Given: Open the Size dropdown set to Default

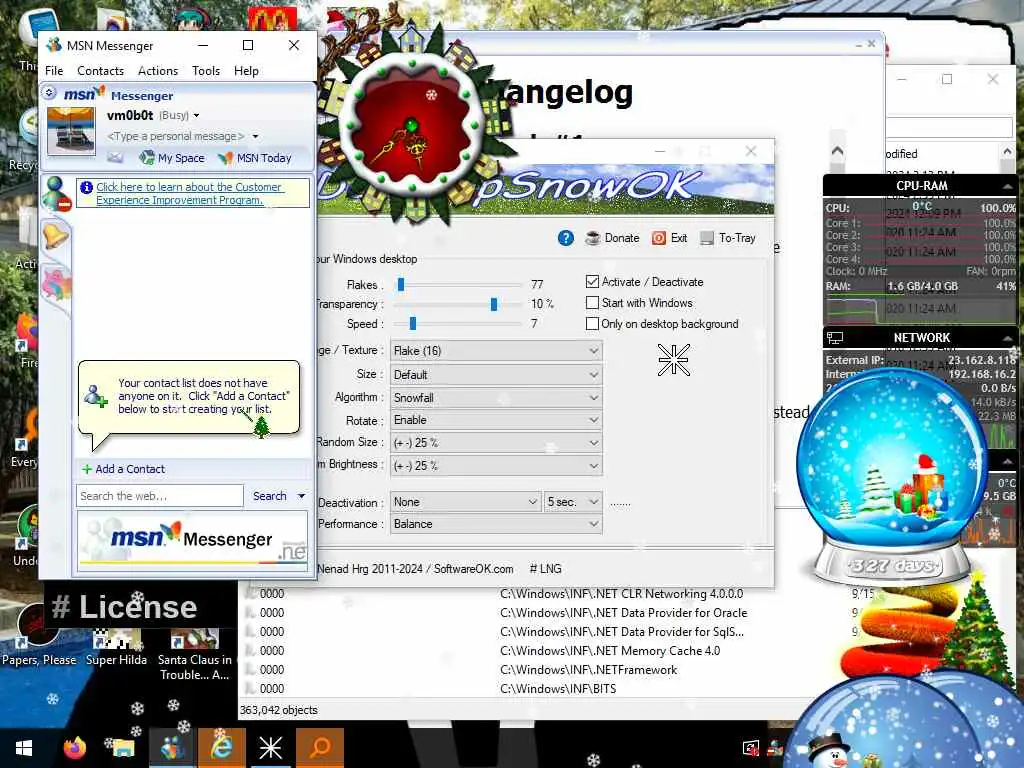Looking at the screenshot, I should 496,374.
